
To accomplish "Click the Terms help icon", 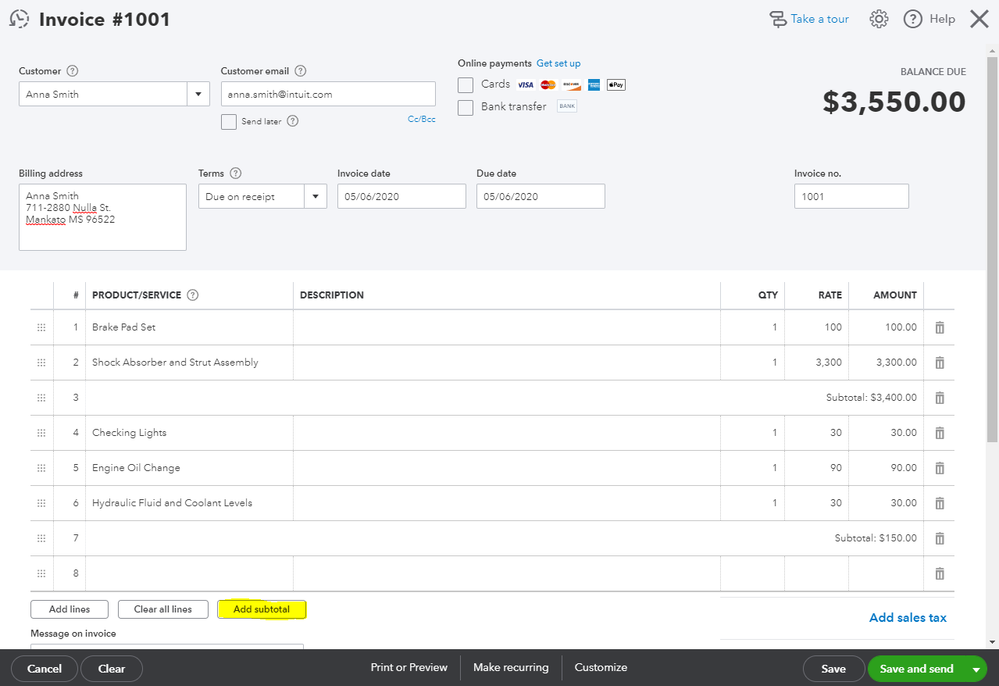I will [235, 173].
